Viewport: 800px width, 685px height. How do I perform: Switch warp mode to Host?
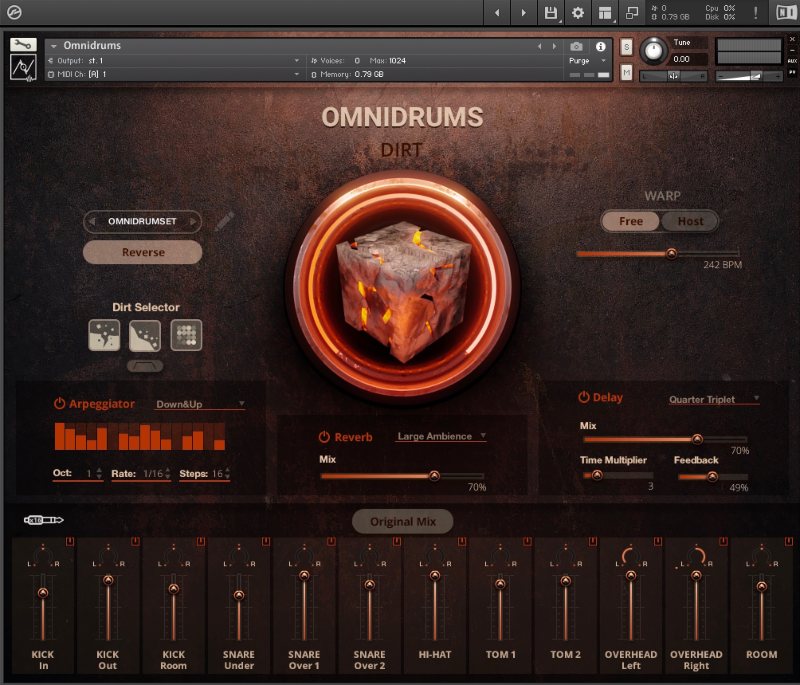[690, 221]
